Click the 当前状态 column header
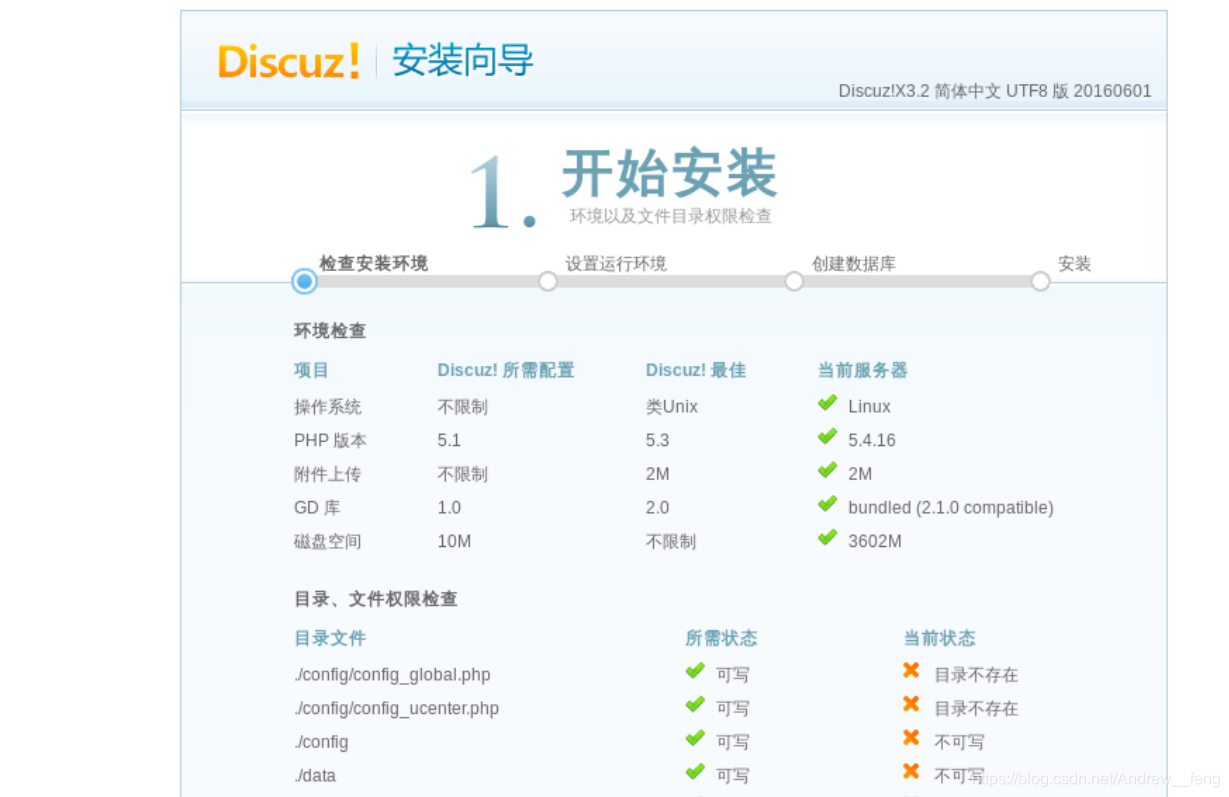The image size is (1229, 797). pyautogui.click(x=939, y=638)
